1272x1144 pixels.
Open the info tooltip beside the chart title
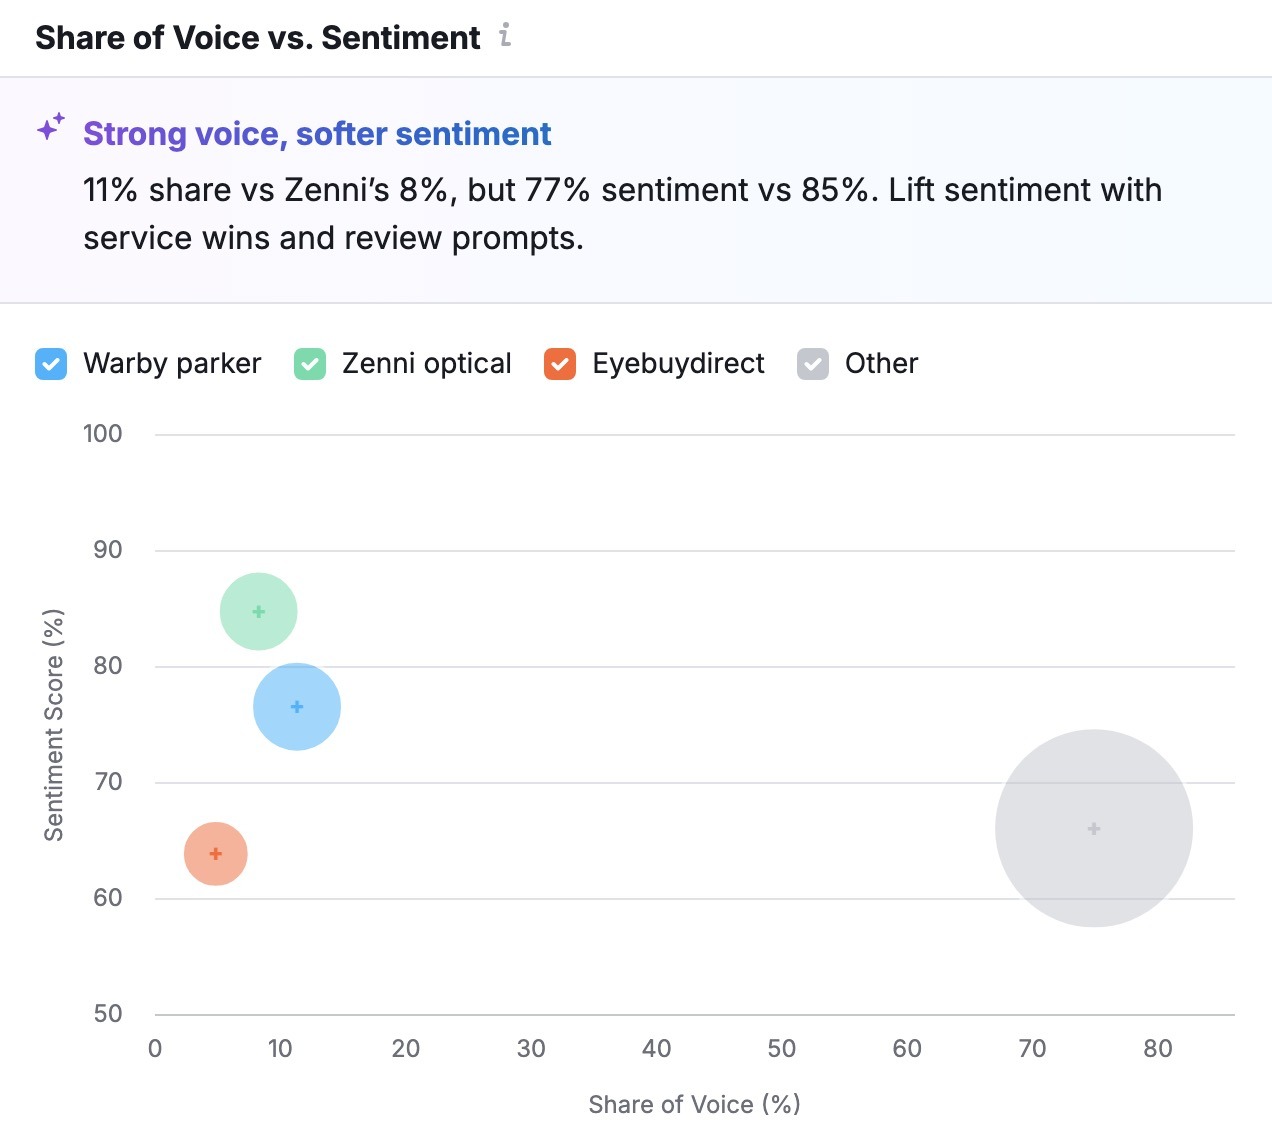point(506,36)
